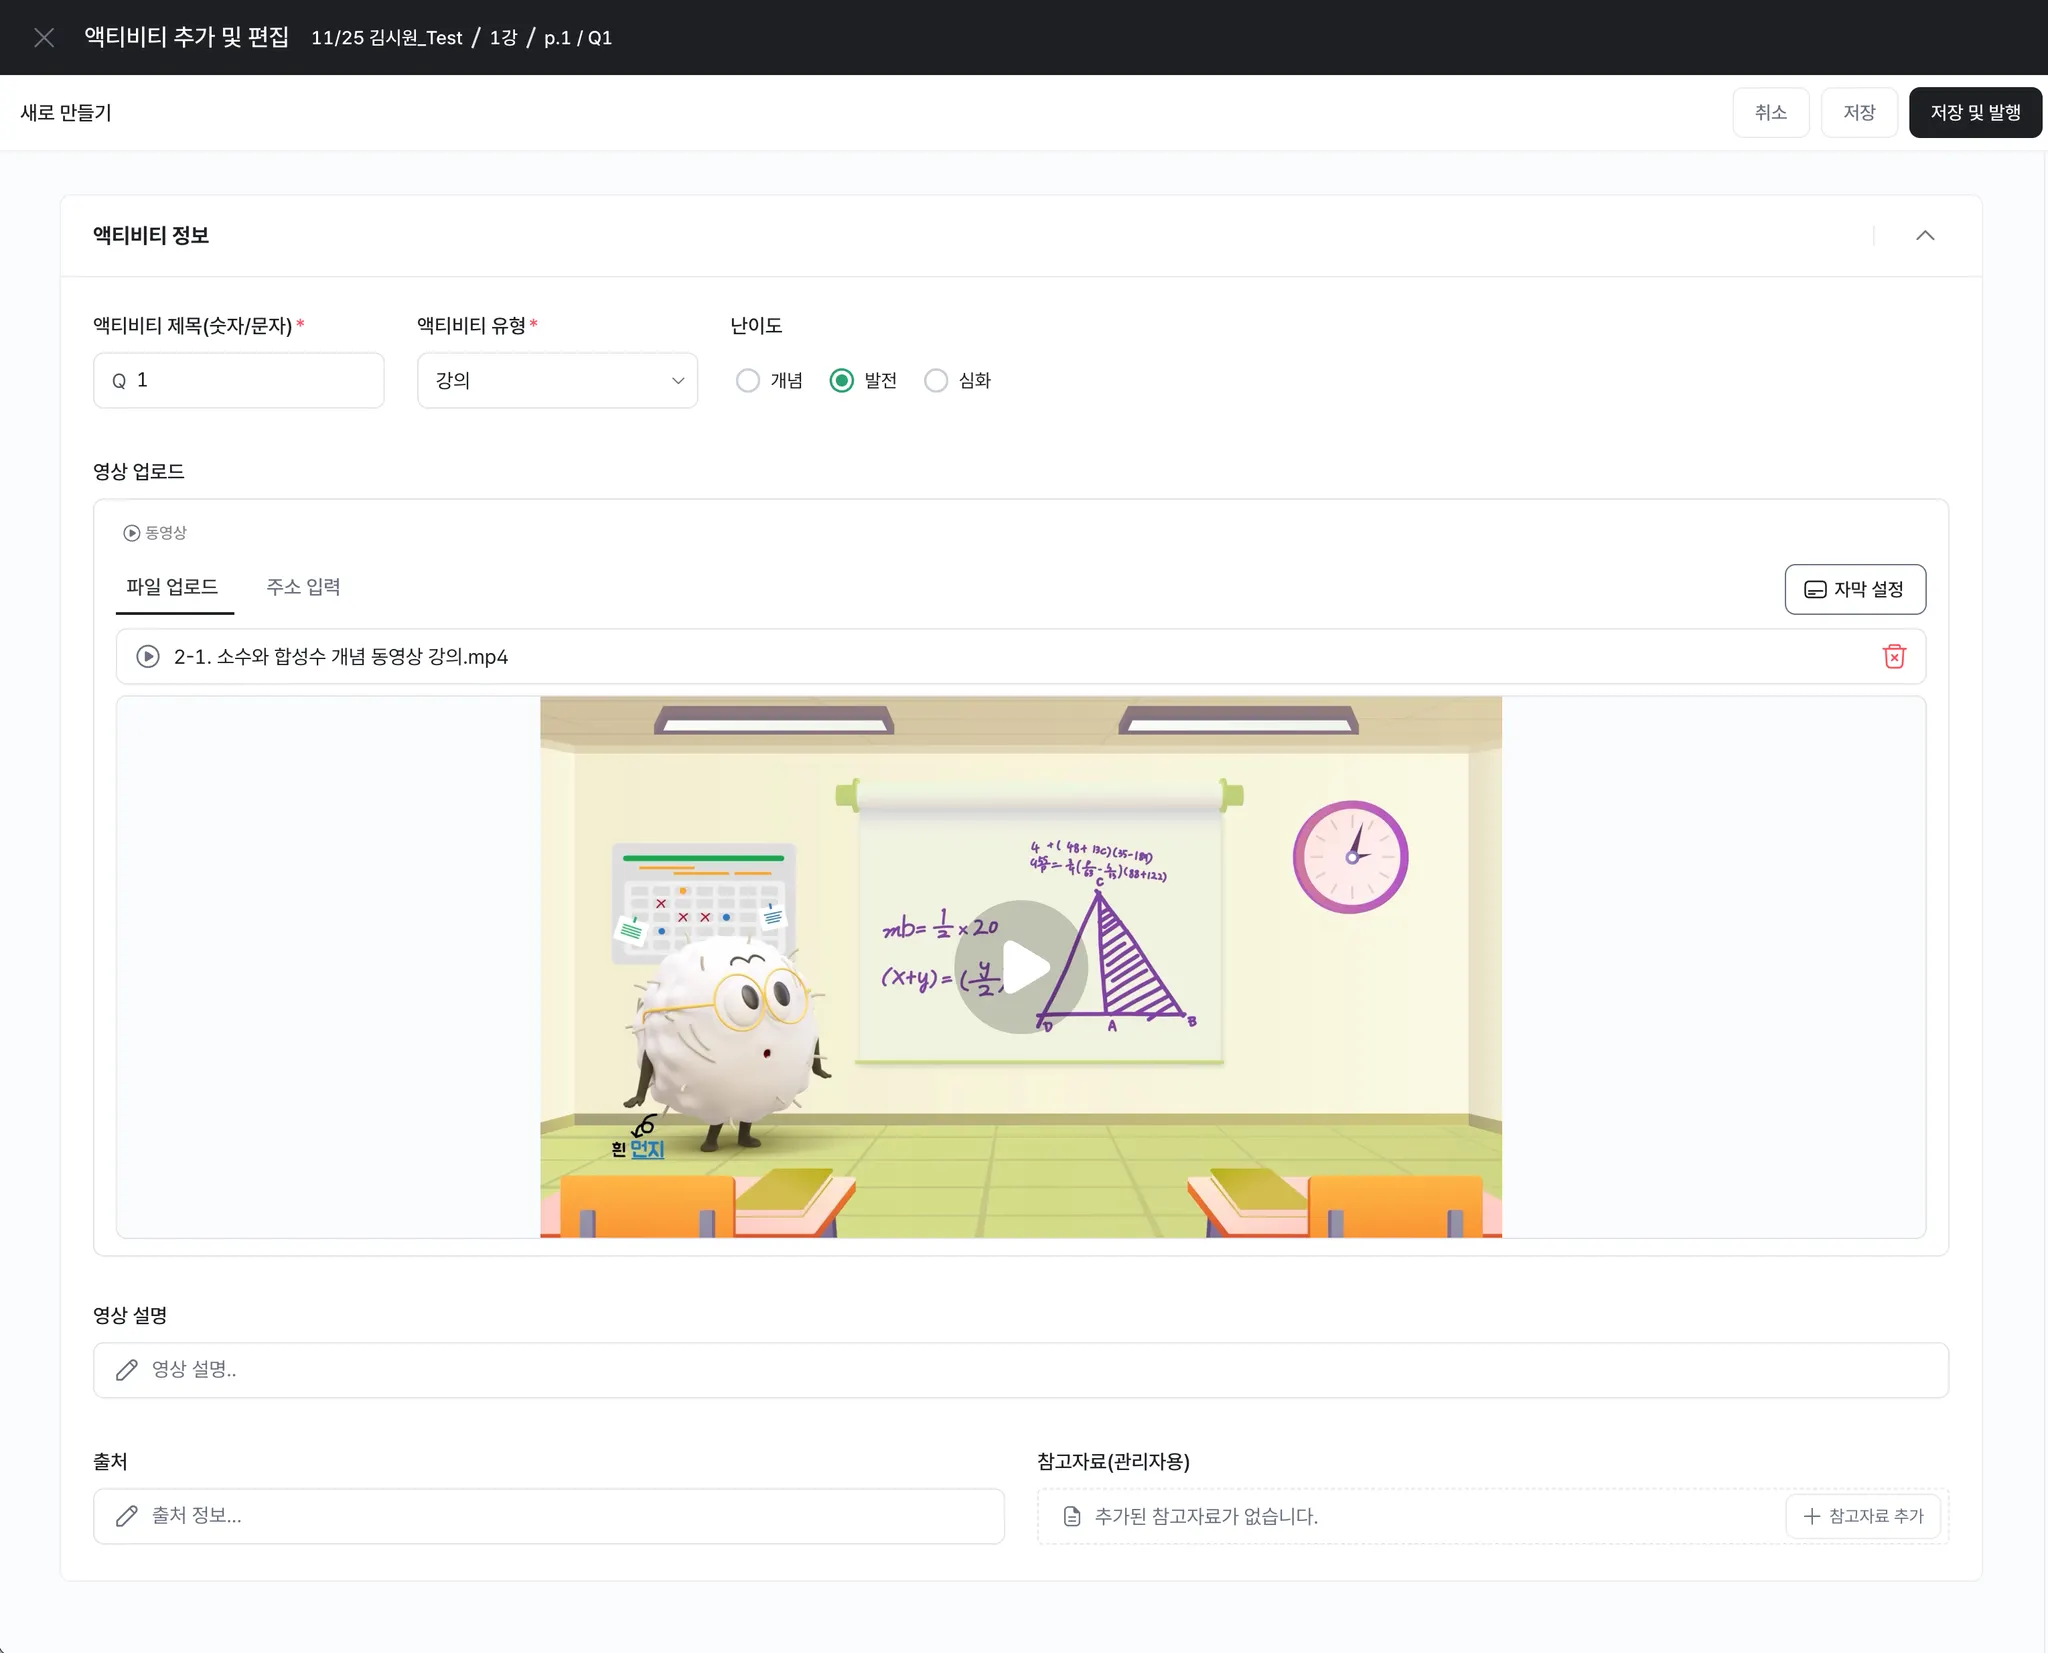2048x1653 pixels.
Task: Switch to the 주소 입력 tab
Action: pos(303,587)
